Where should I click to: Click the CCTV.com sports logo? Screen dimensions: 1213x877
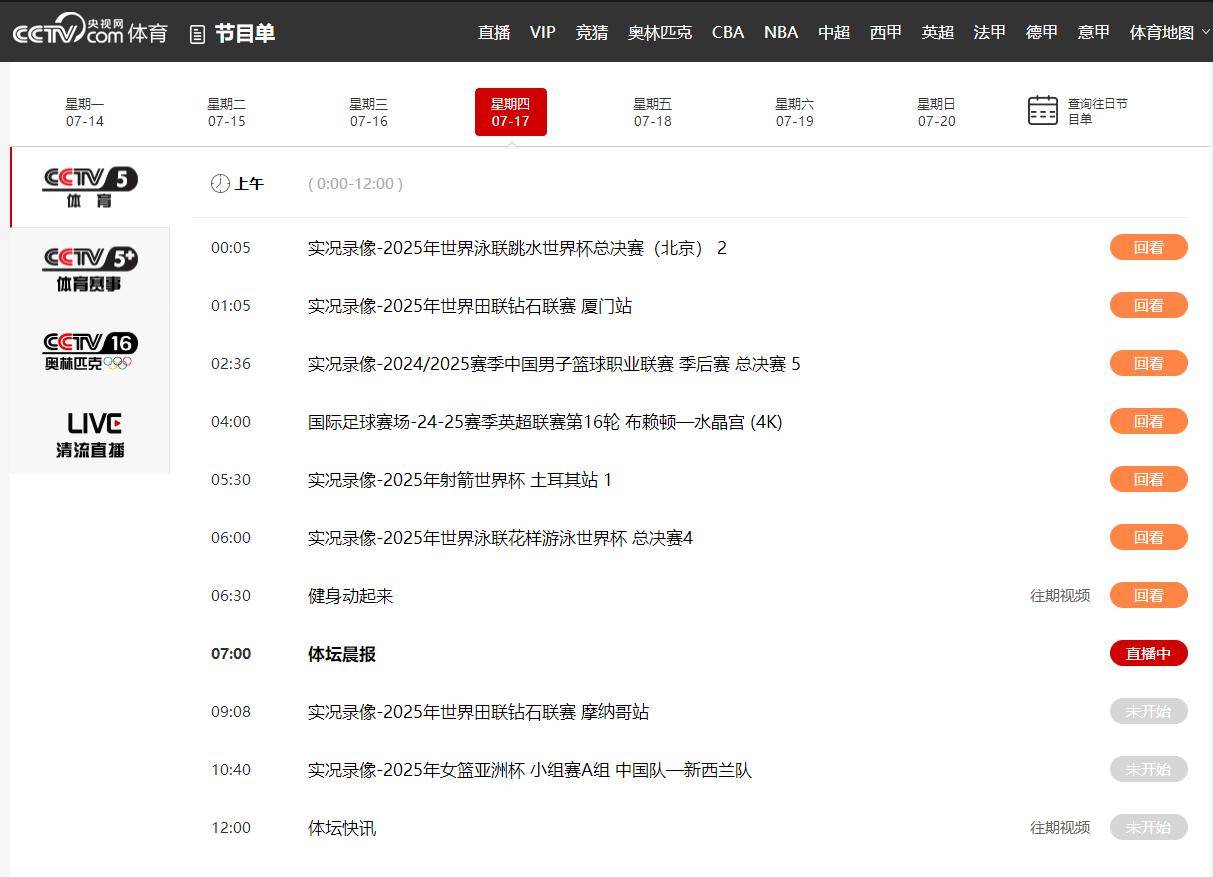pyautogui.click(x=90, y=31)
